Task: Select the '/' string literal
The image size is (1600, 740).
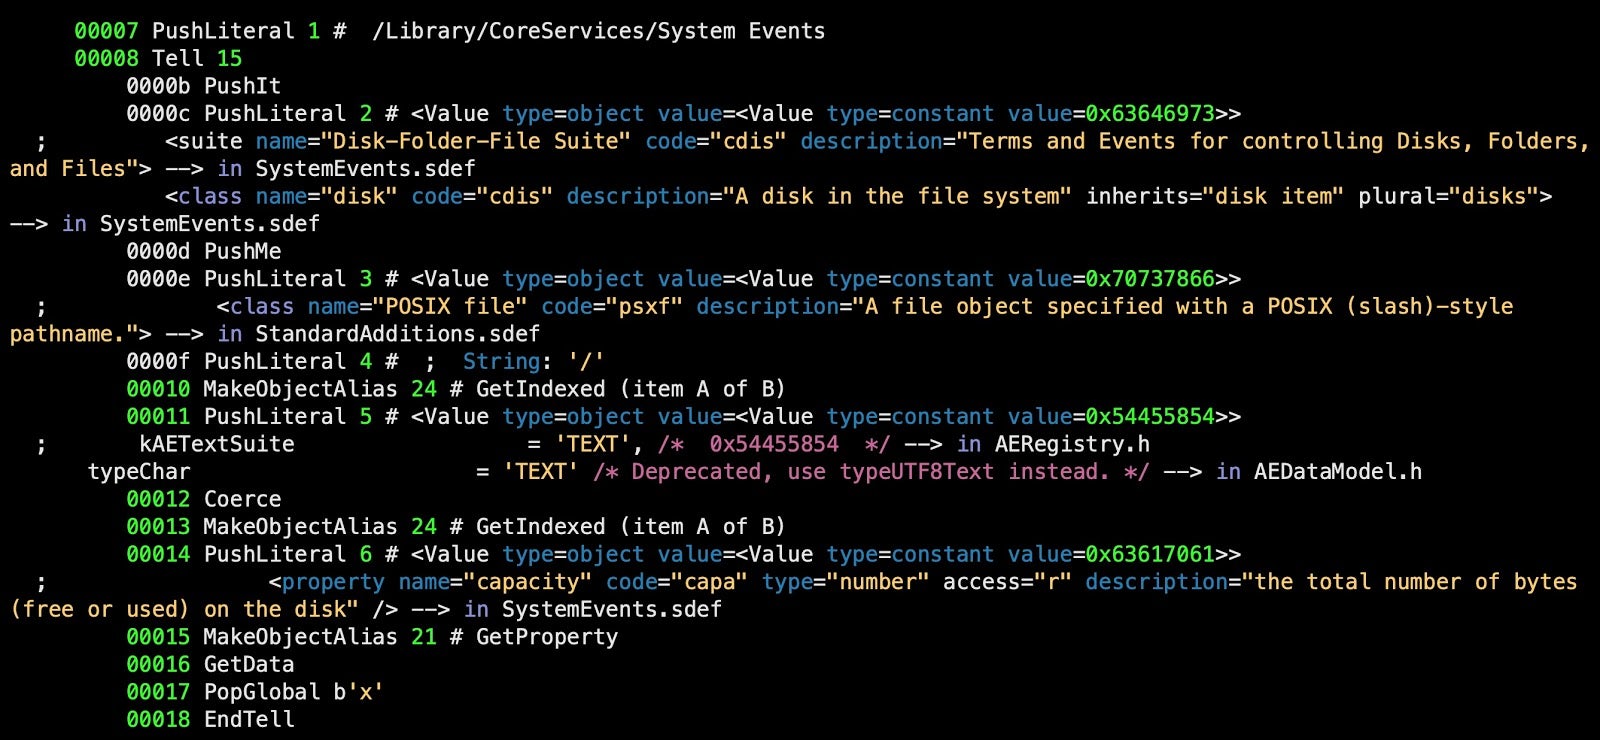Action: click(x=586, y=361)
